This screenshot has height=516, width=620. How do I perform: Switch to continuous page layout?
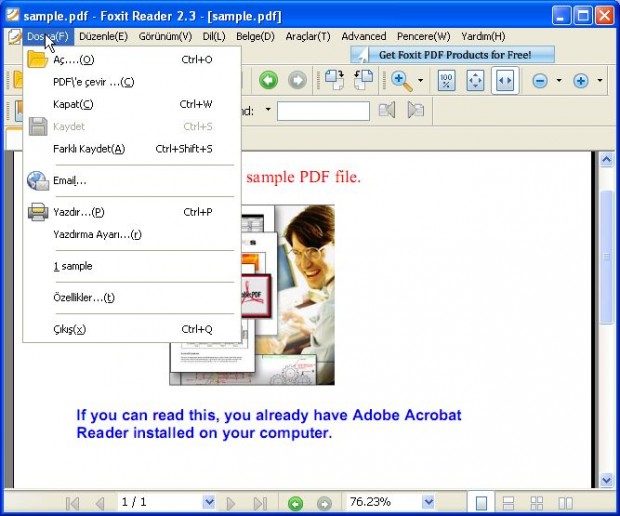(508, 503)
